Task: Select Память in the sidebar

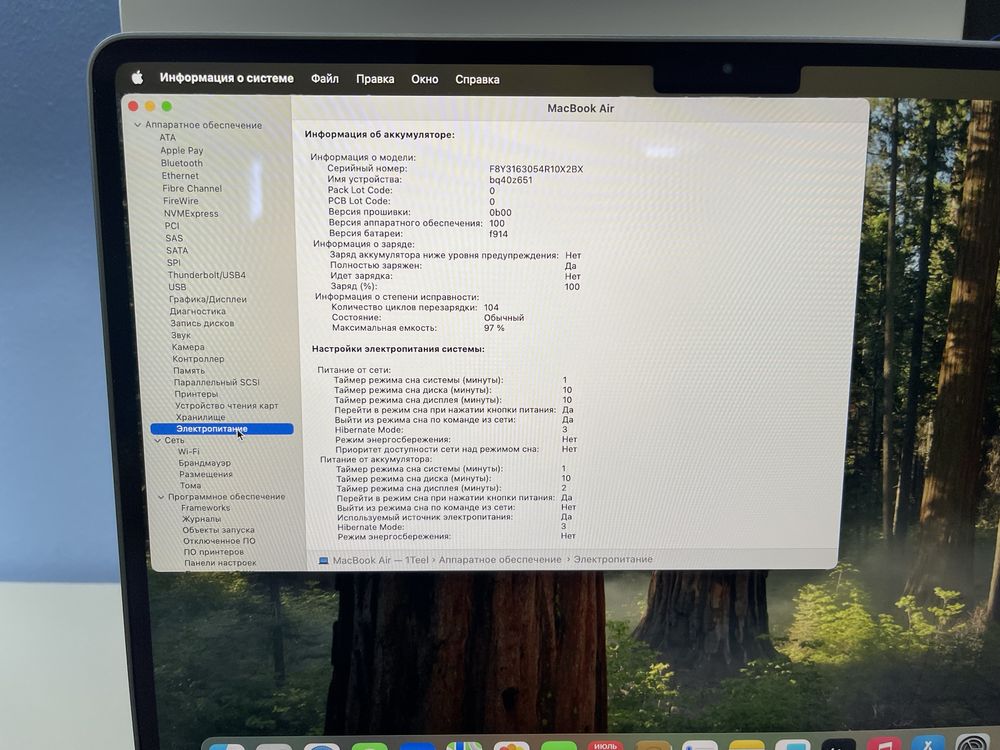Action: point(189,371)
